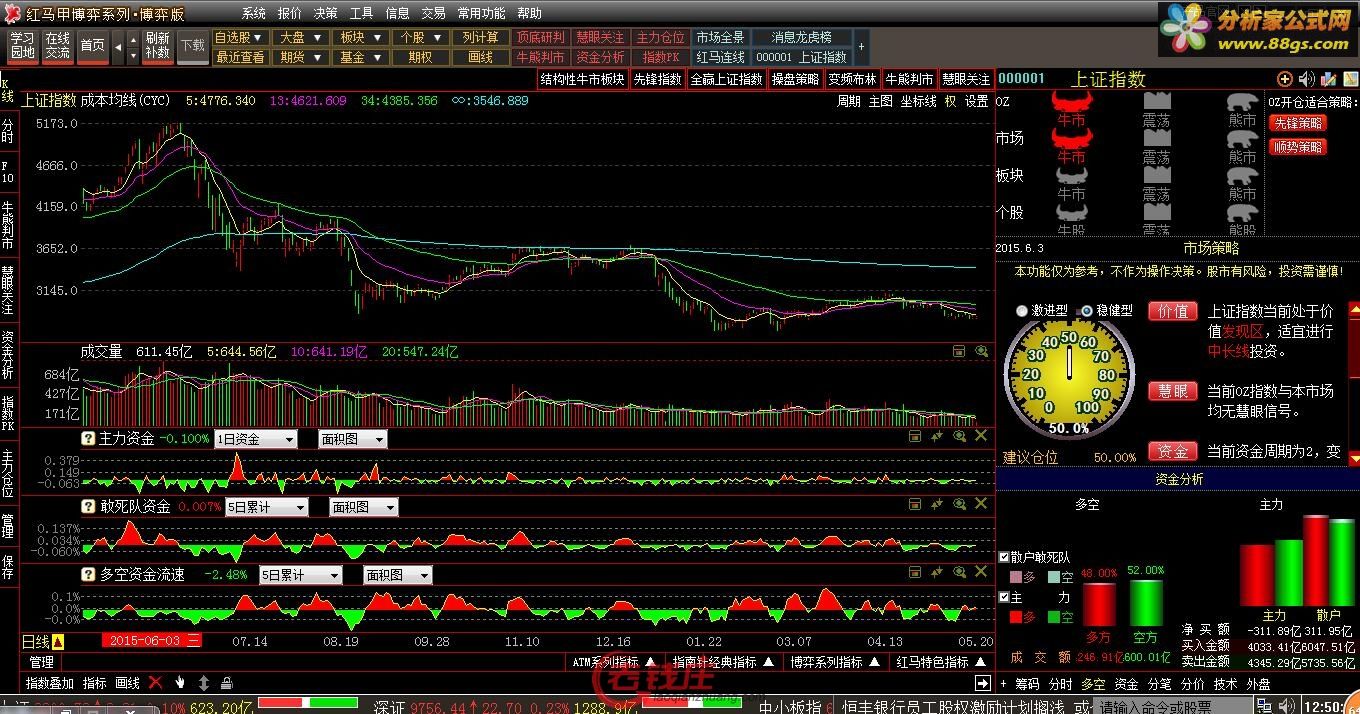Open the 常用功能 menu
Screen dimensions: 1360x714
[x=481, y=13]
